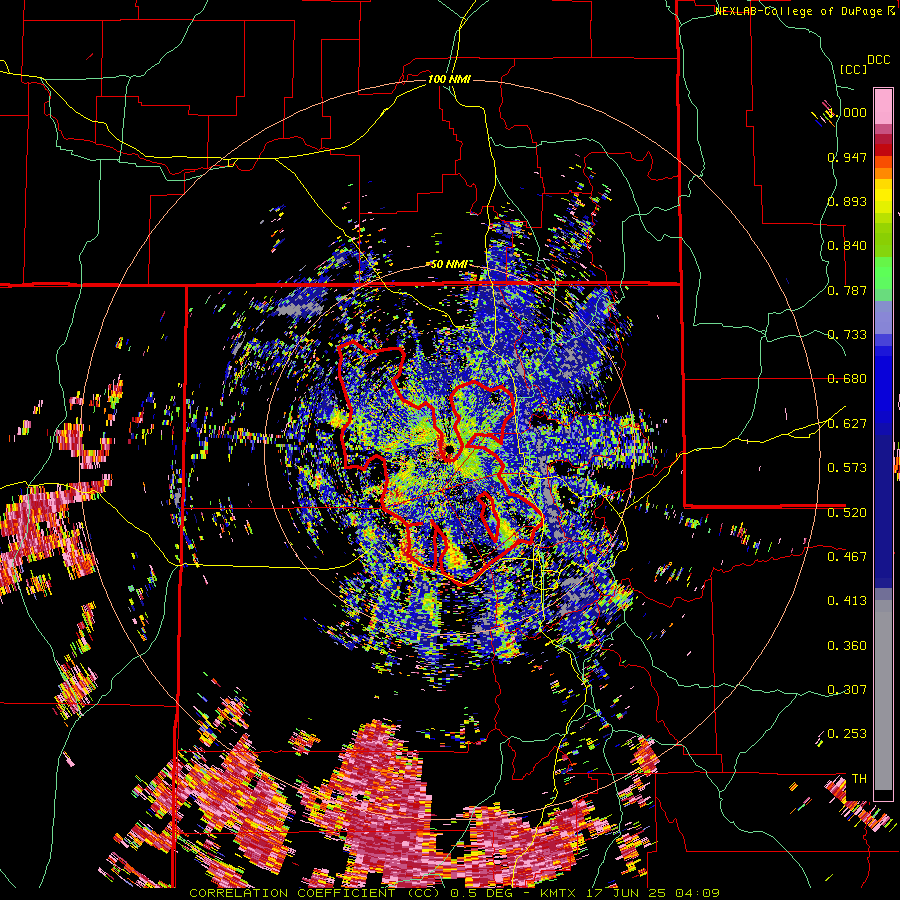The height and width of the screenshot is (900, 900).
Task: Select the 0.840 legend value
Action: click(x=847, y=246)
